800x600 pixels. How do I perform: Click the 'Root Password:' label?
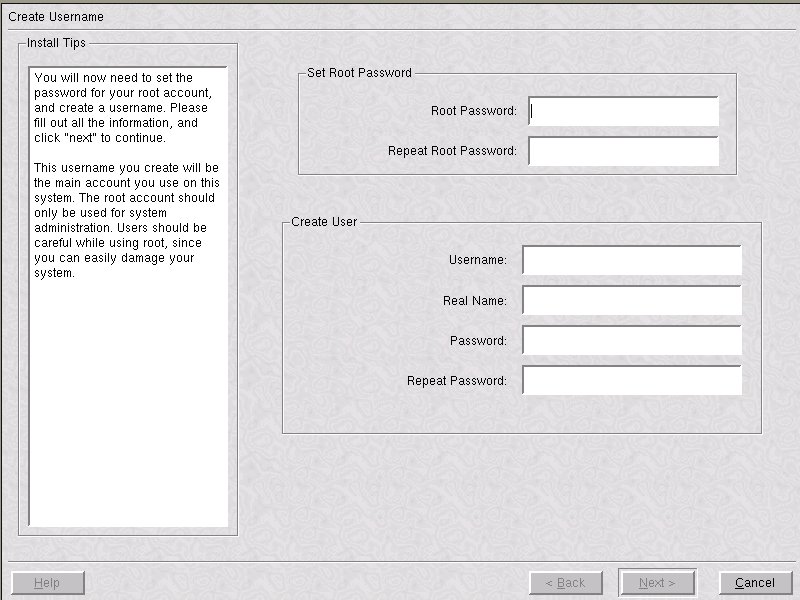(x=473, y=111)
